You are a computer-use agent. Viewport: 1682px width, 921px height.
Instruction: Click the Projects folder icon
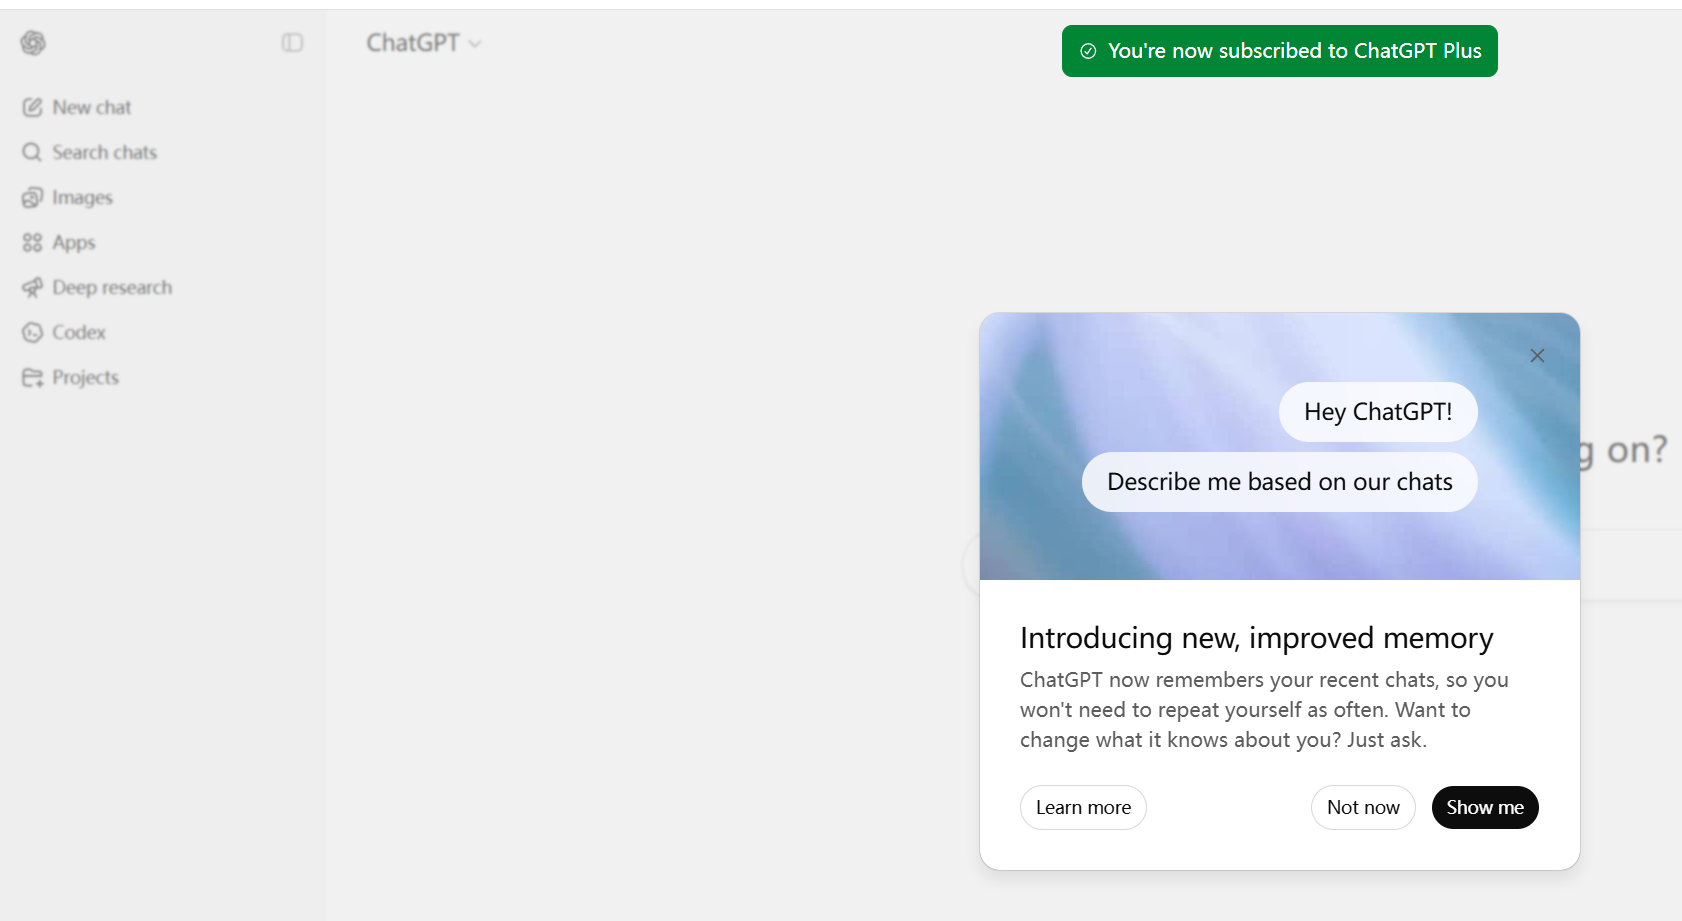(32, 377)
